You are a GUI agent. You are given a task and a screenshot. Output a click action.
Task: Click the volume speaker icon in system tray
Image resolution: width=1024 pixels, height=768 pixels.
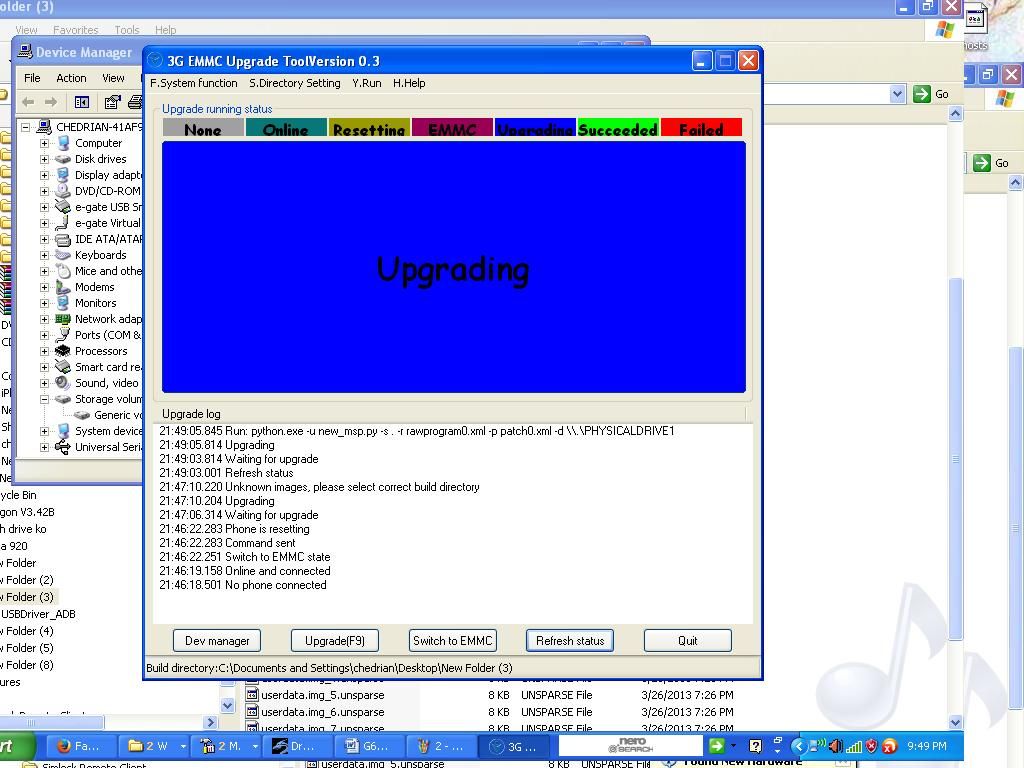coord(834,746)
